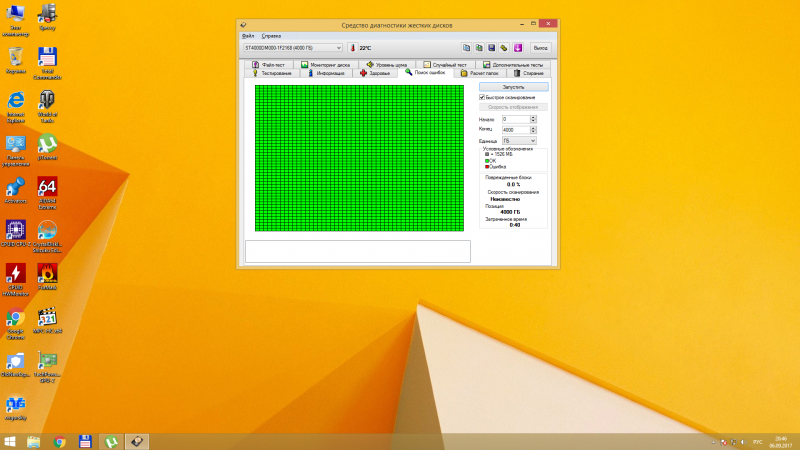The width and height of the screenshot is (800, 450).
Task: Launch FurMark desktop shortcut
Action: pyautogui.click(x=47, y=277)
